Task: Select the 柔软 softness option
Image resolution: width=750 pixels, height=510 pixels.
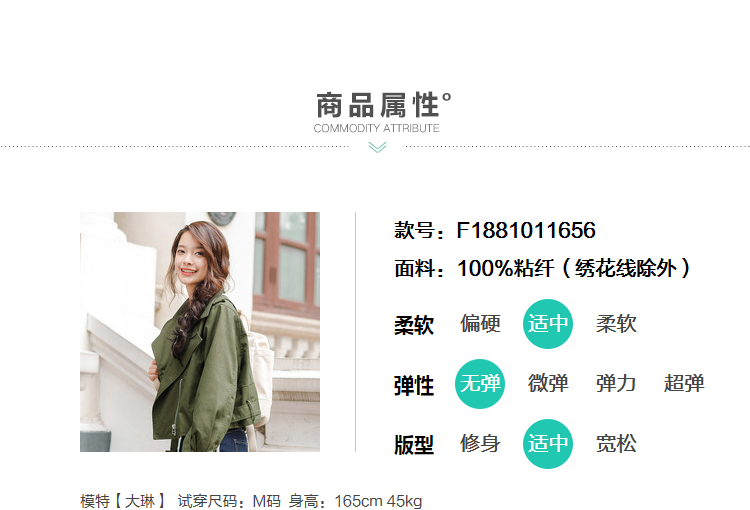Action: (x=616, y=324)
